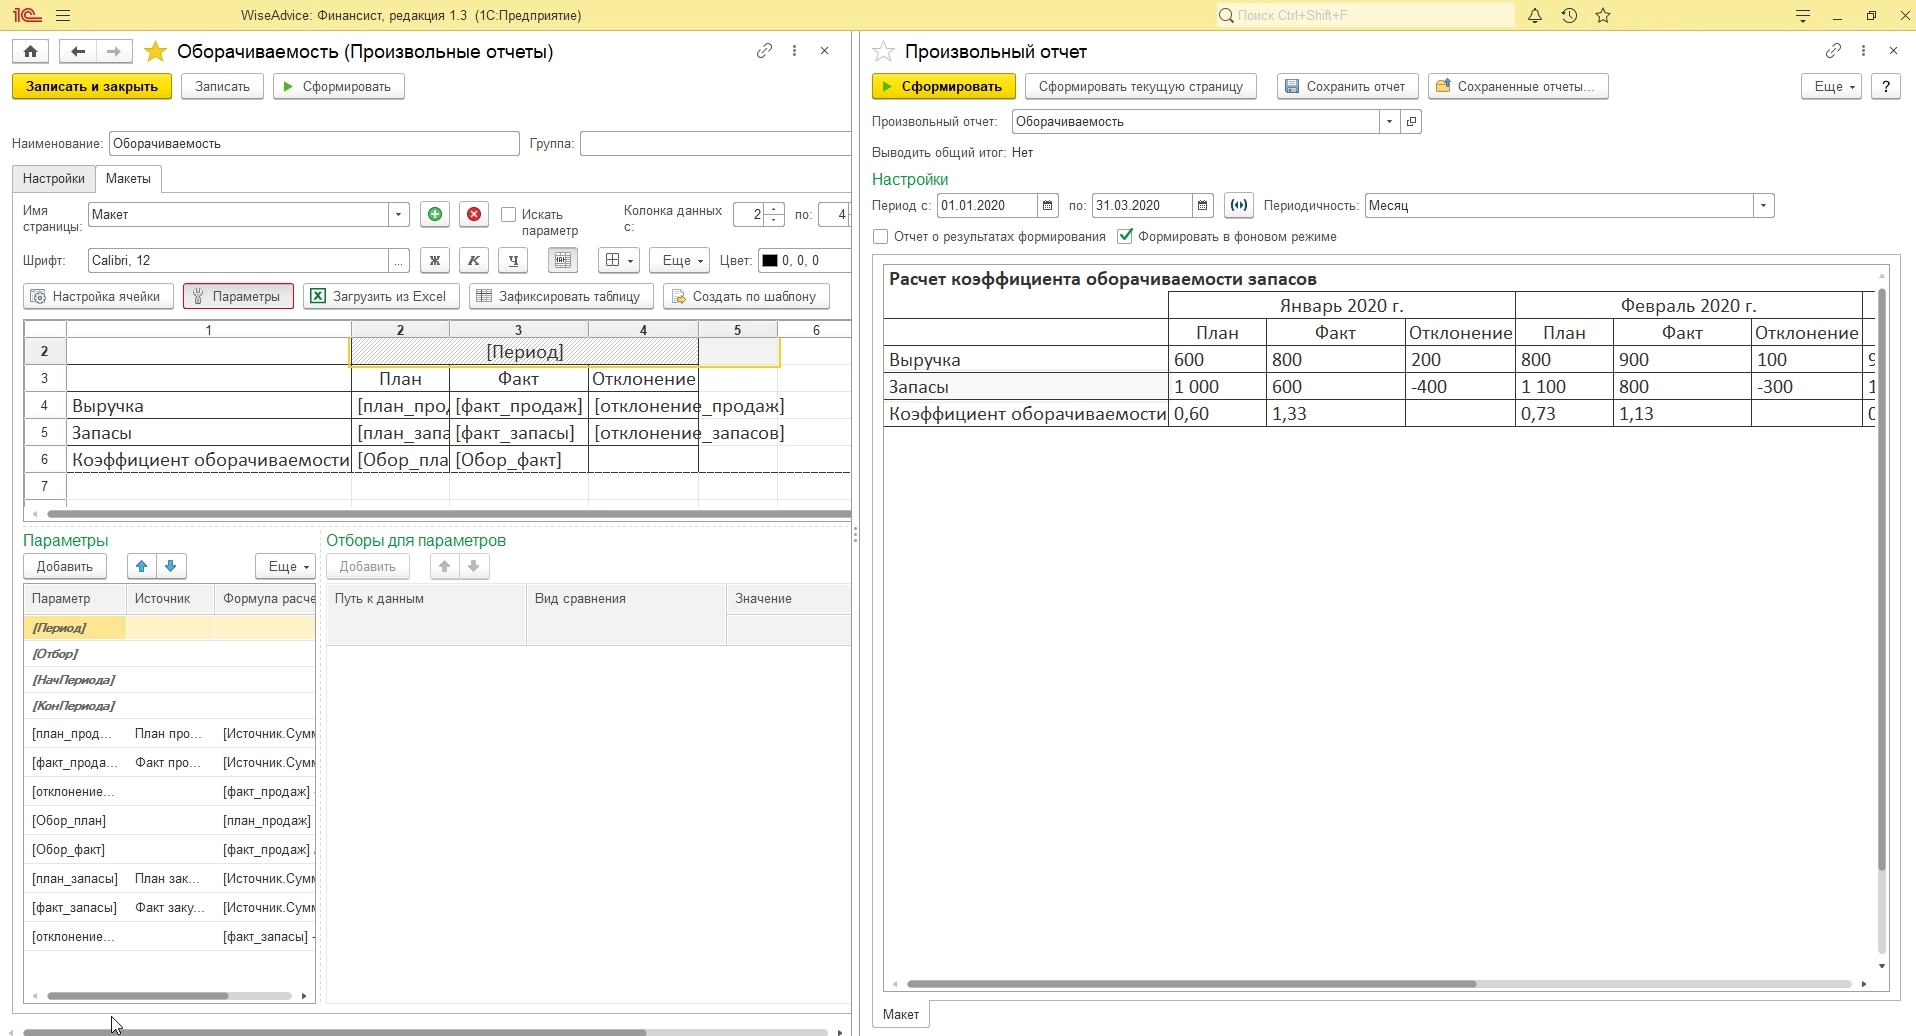Select the 'Макет' sheet tab at bottom
The image size is (1916, 1036).
901,1014
